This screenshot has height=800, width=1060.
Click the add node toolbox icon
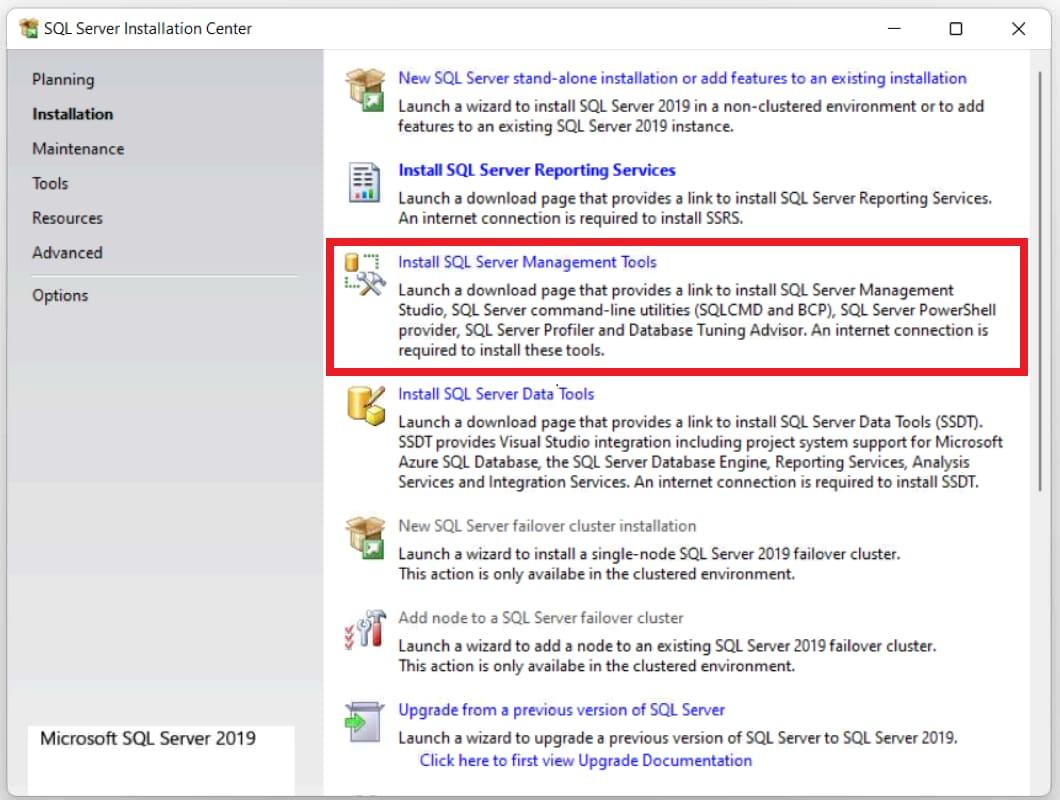click(364, 629)
